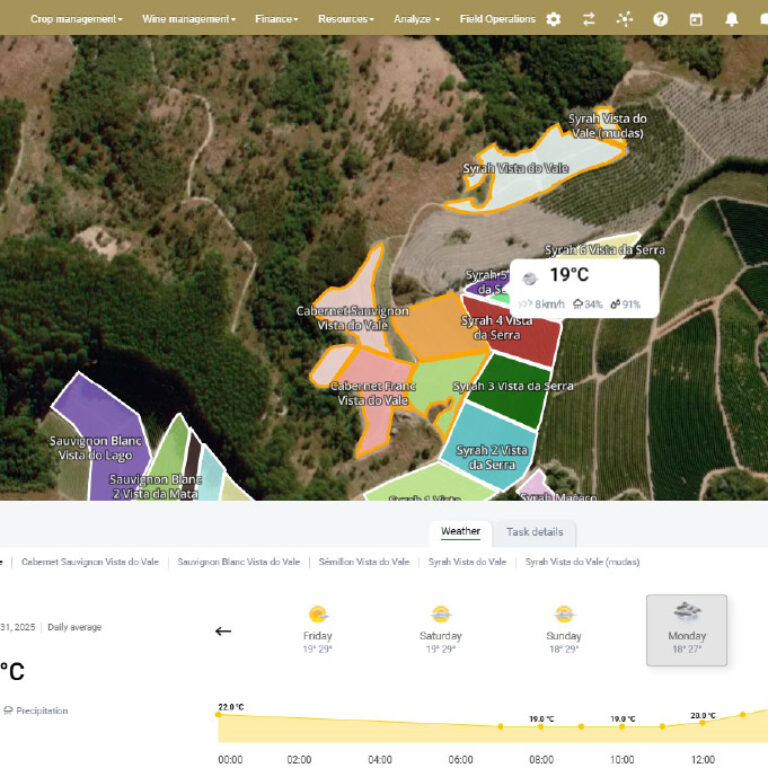This screenshot has height=768, width=768.
Task: Switch to the Weather tab
Action: click(x=460, y=532)
